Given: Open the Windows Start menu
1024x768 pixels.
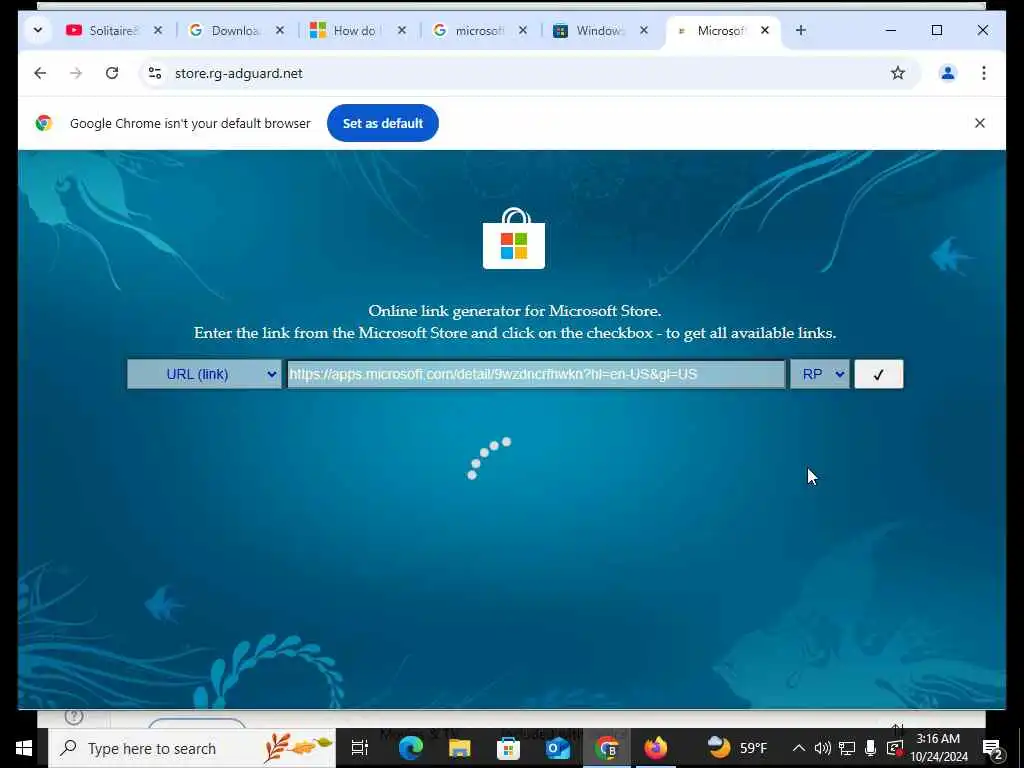Looking at the screenshot, I should (24, 748).
